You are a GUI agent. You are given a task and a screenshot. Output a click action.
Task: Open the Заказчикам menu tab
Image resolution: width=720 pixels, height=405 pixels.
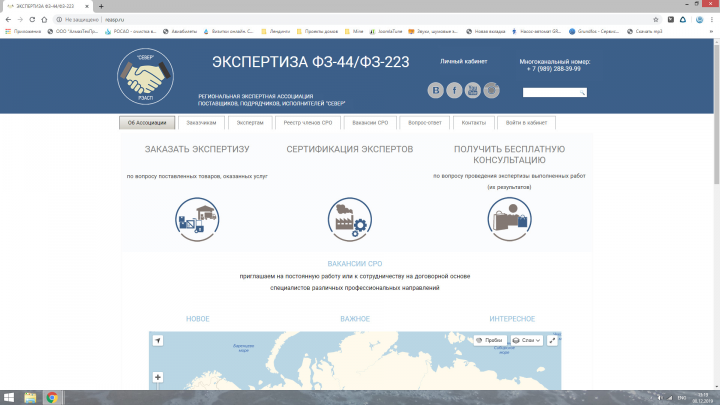(x=201, y=123)
